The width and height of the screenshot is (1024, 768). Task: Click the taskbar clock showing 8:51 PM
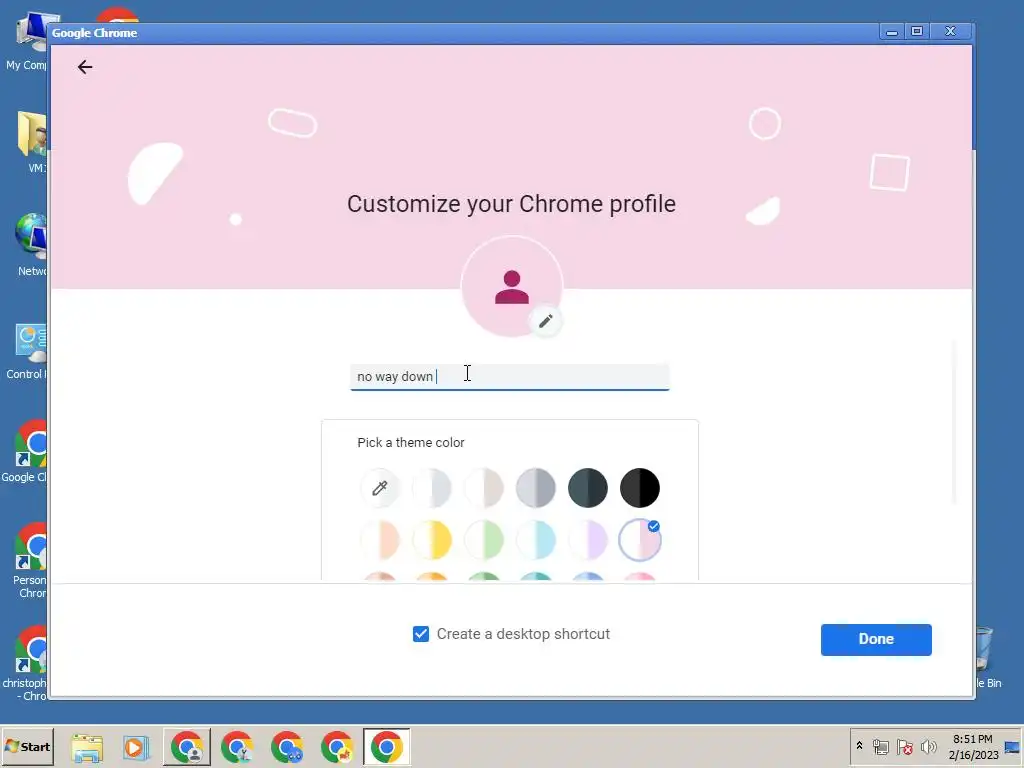pos(972,746)
